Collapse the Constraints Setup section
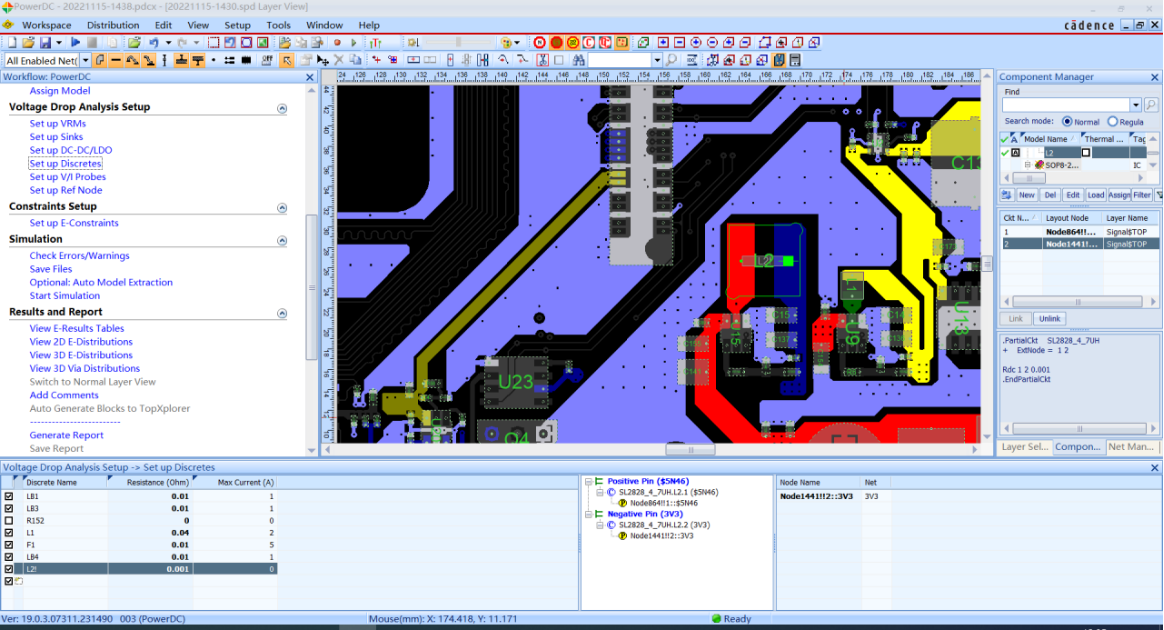This screenshot has height=630, width=1164. pyautogui.click(x=282, y=208)
